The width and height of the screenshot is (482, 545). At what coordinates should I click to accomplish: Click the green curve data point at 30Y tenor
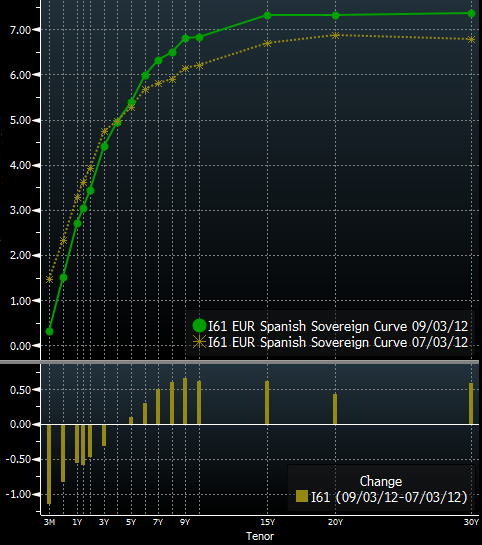pos(472,14)
